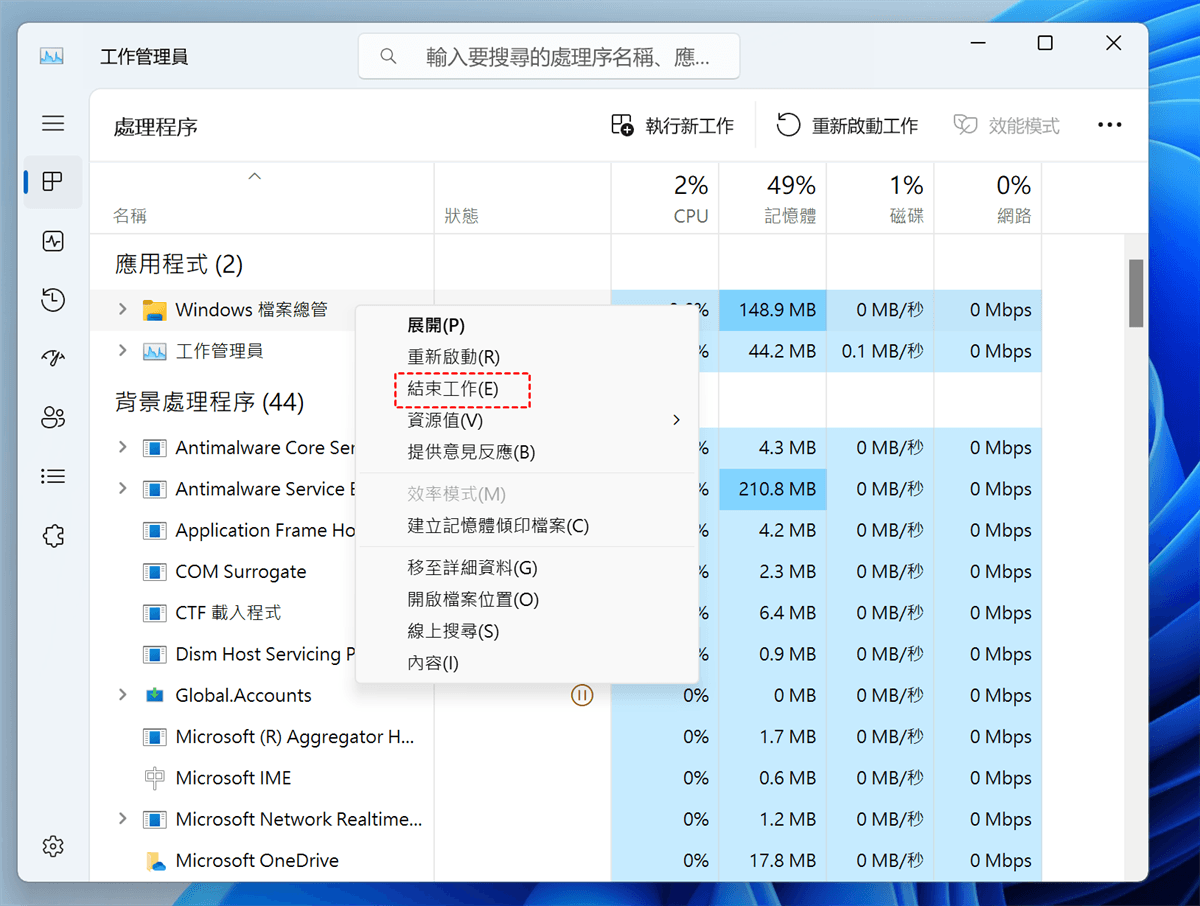This screenshot has height=906, width=1200.
Task: Click the Global.Accounts process icon
Action: (154, 695)
